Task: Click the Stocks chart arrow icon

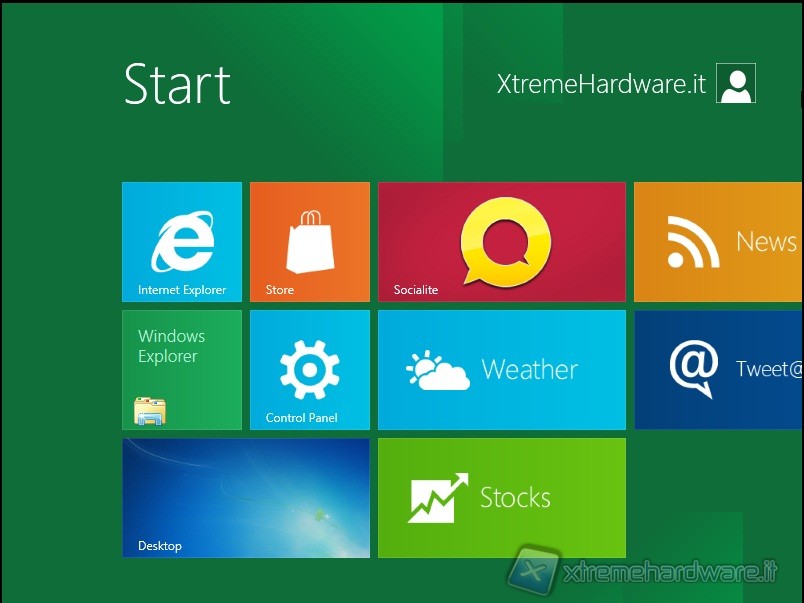Action: tap(438, 498)
